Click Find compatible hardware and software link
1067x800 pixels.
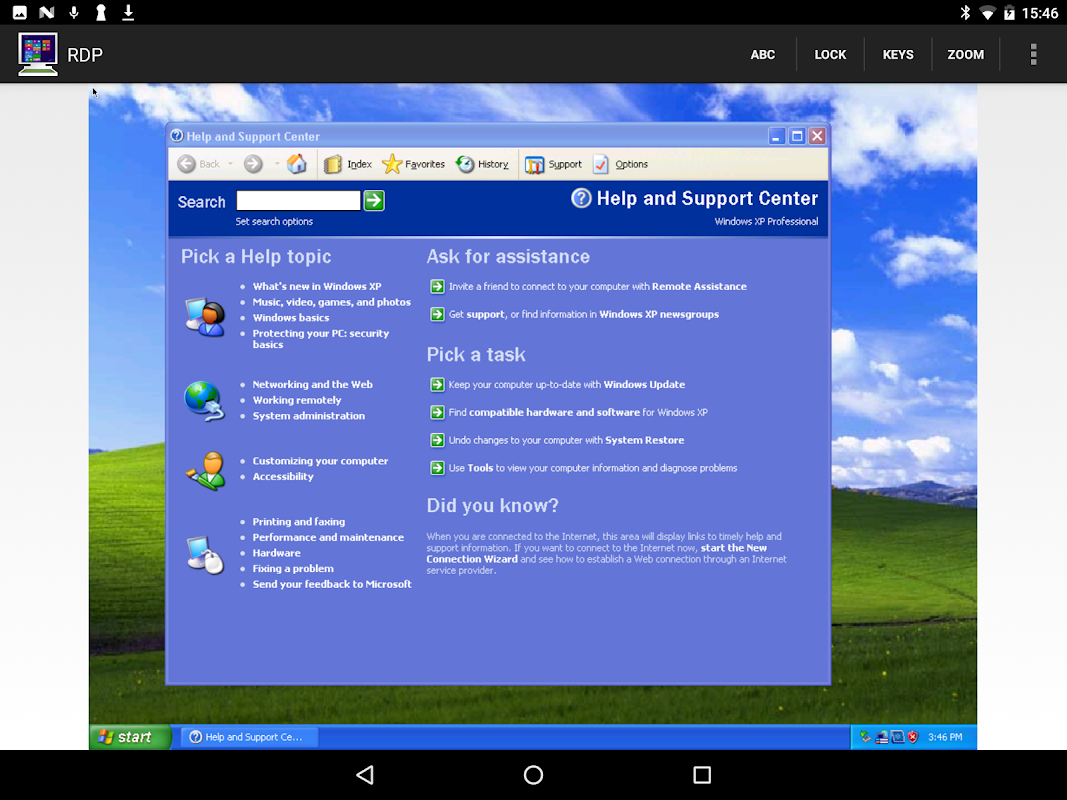(x=578, y=412)
